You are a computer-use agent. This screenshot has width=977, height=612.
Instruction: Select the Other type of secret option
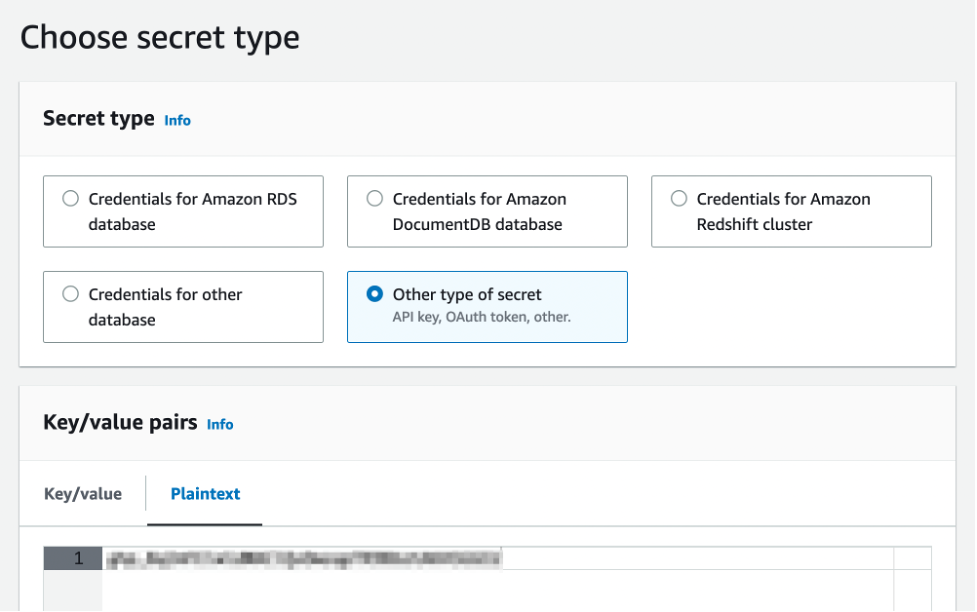pos(374,294)
